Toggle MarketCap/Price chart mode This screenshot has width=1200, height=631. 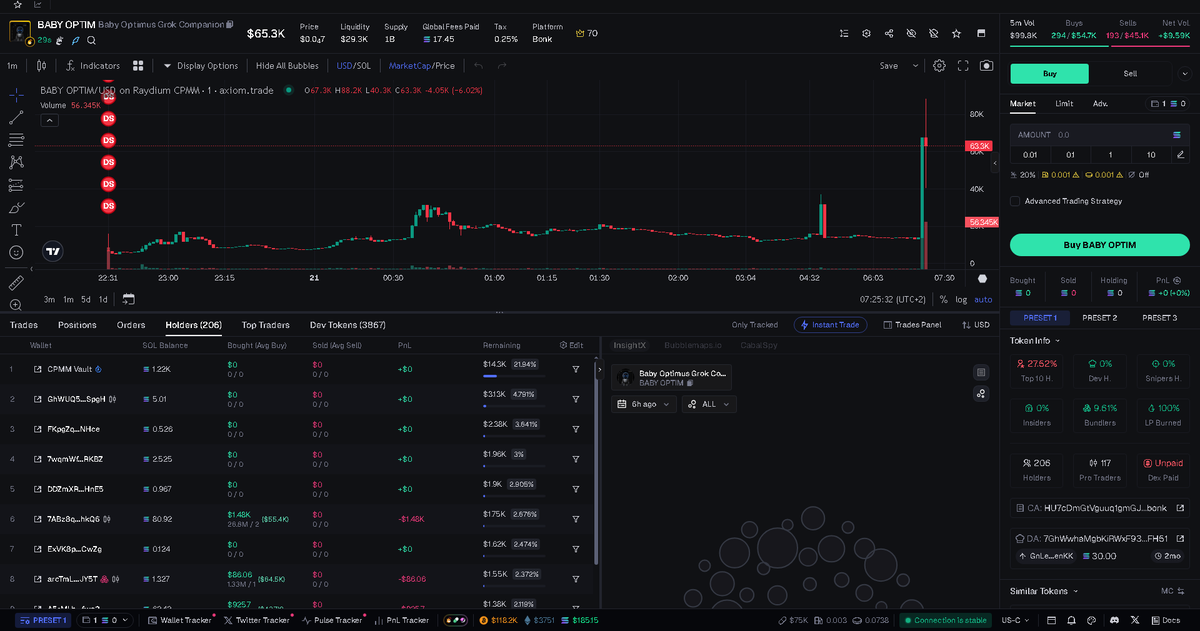pyautogui.click(x=421, y=66)
